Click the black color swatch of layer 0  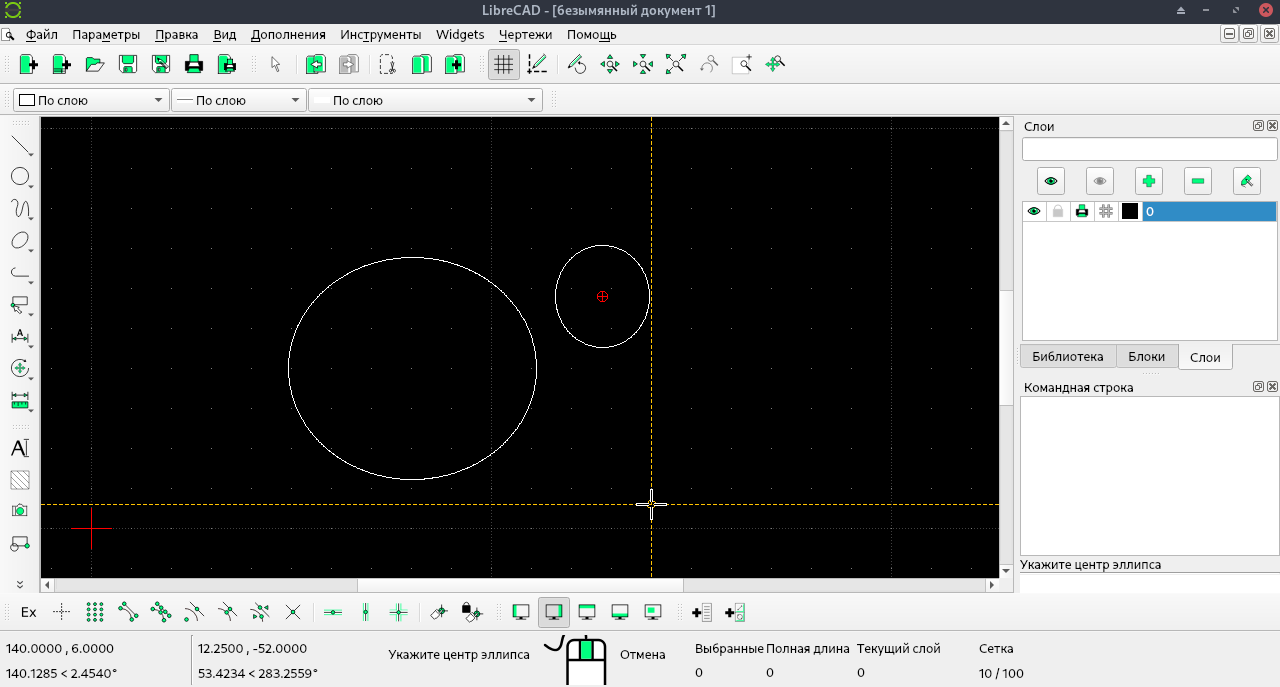(x=1130, y=211)
